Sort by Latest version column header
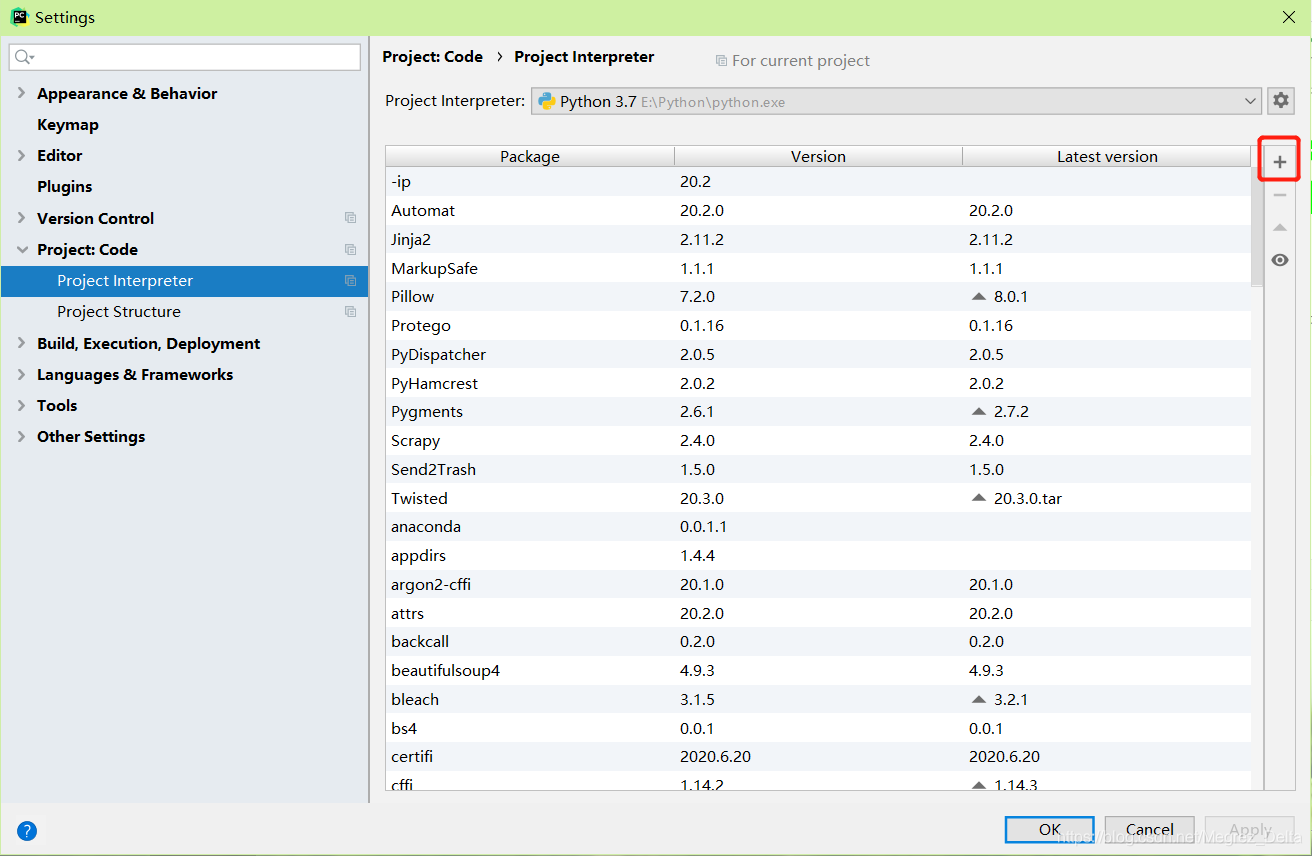1312x856 pixels. click(1107, 156)
